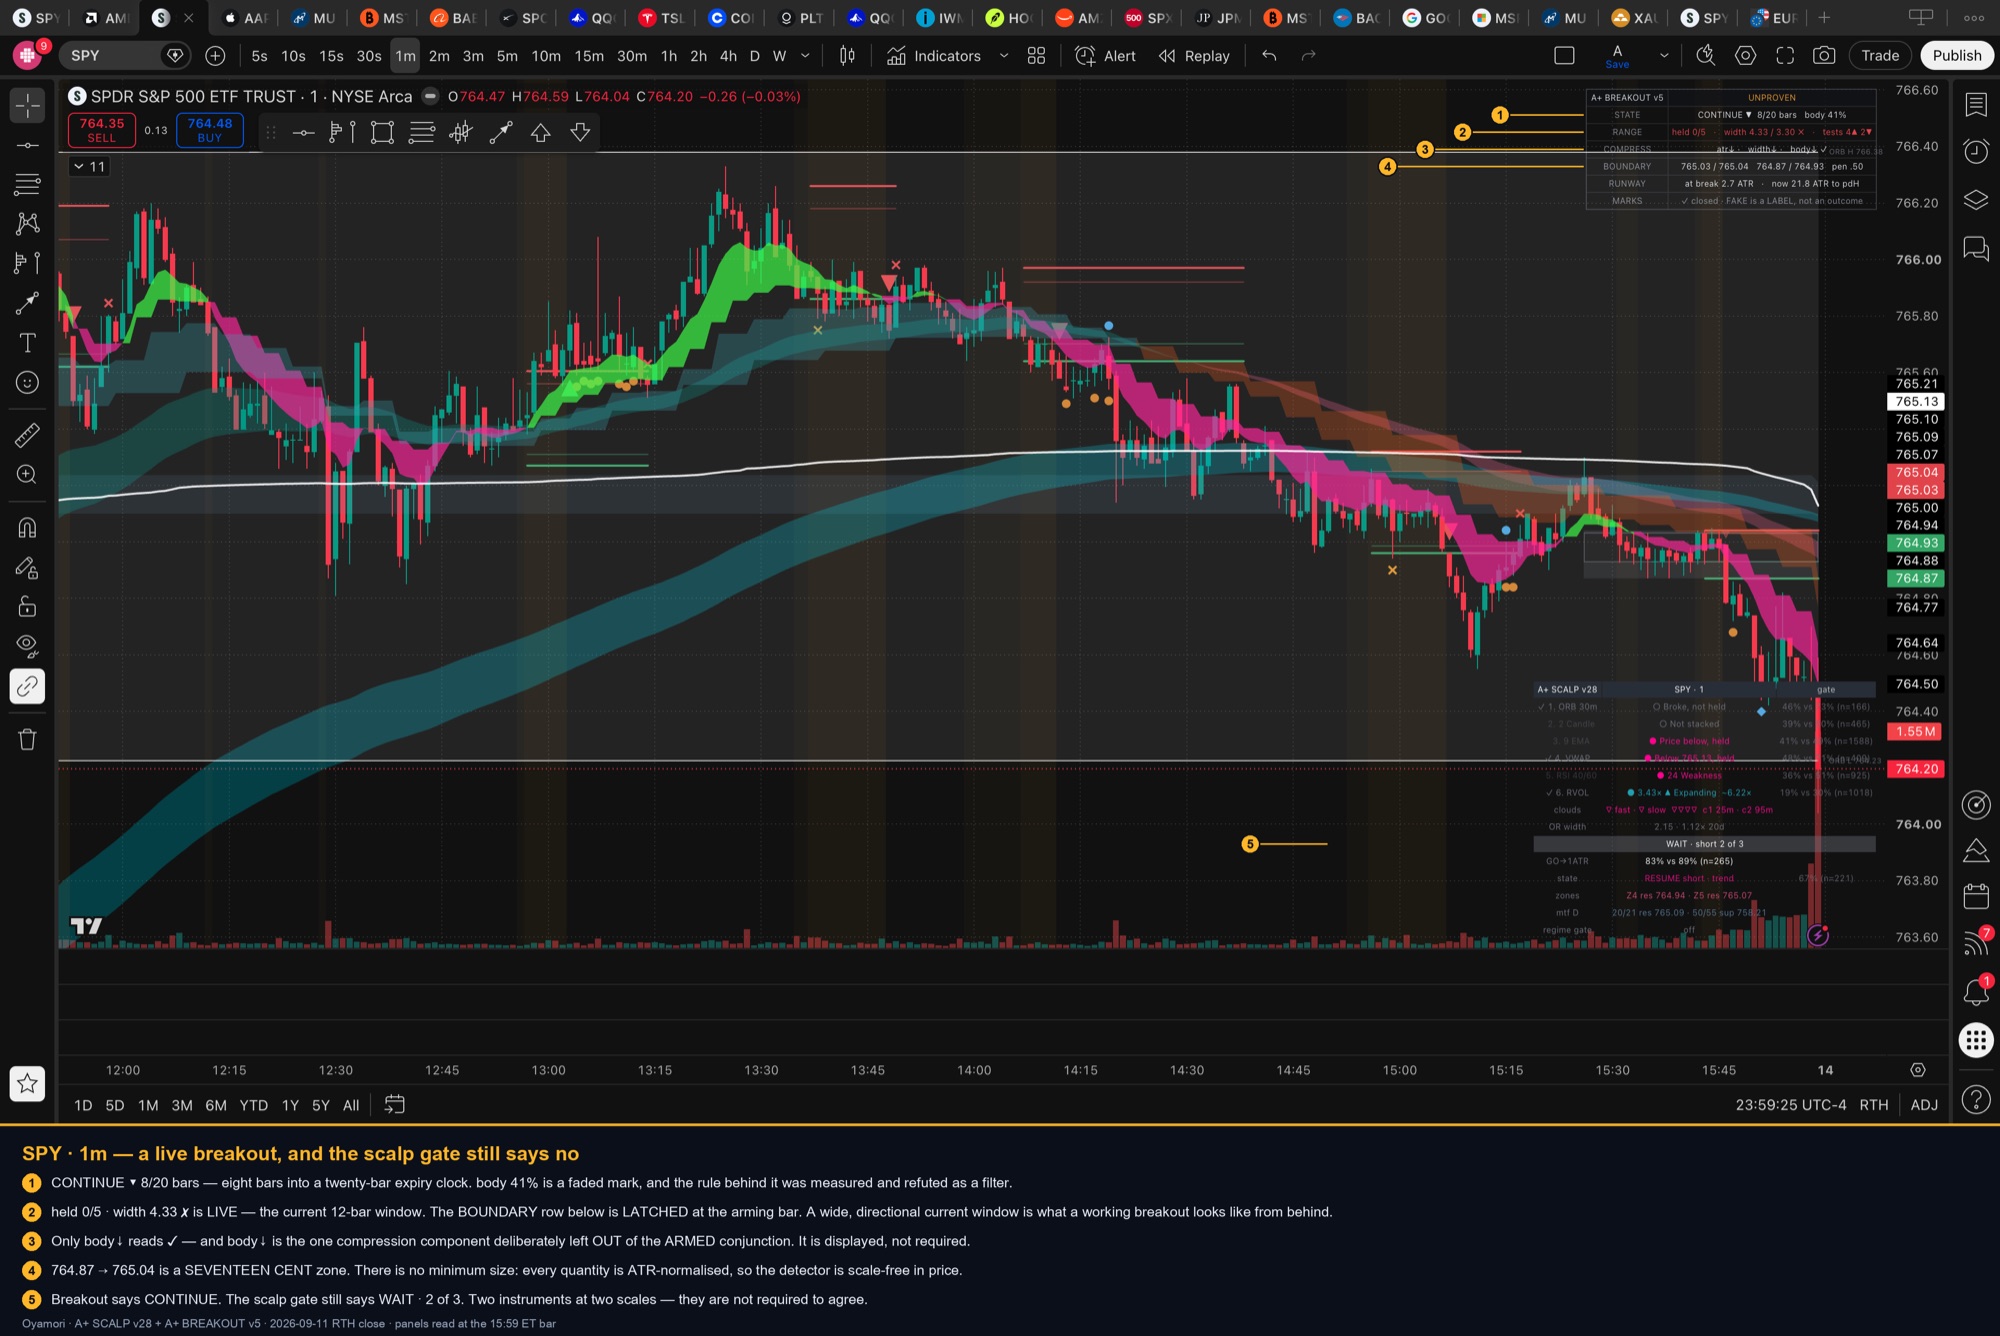Open the help center question mark
The image size is (2000, 1336).
click(x=1976, y=1100)
